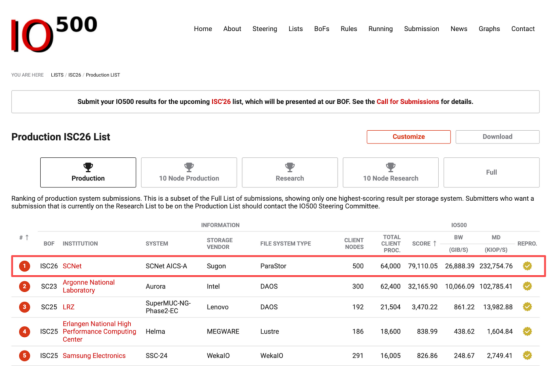The height and width of the screenshot is (367, 553).
Task: Switch to the 10 Node Research tab
Action: (391, 172)
